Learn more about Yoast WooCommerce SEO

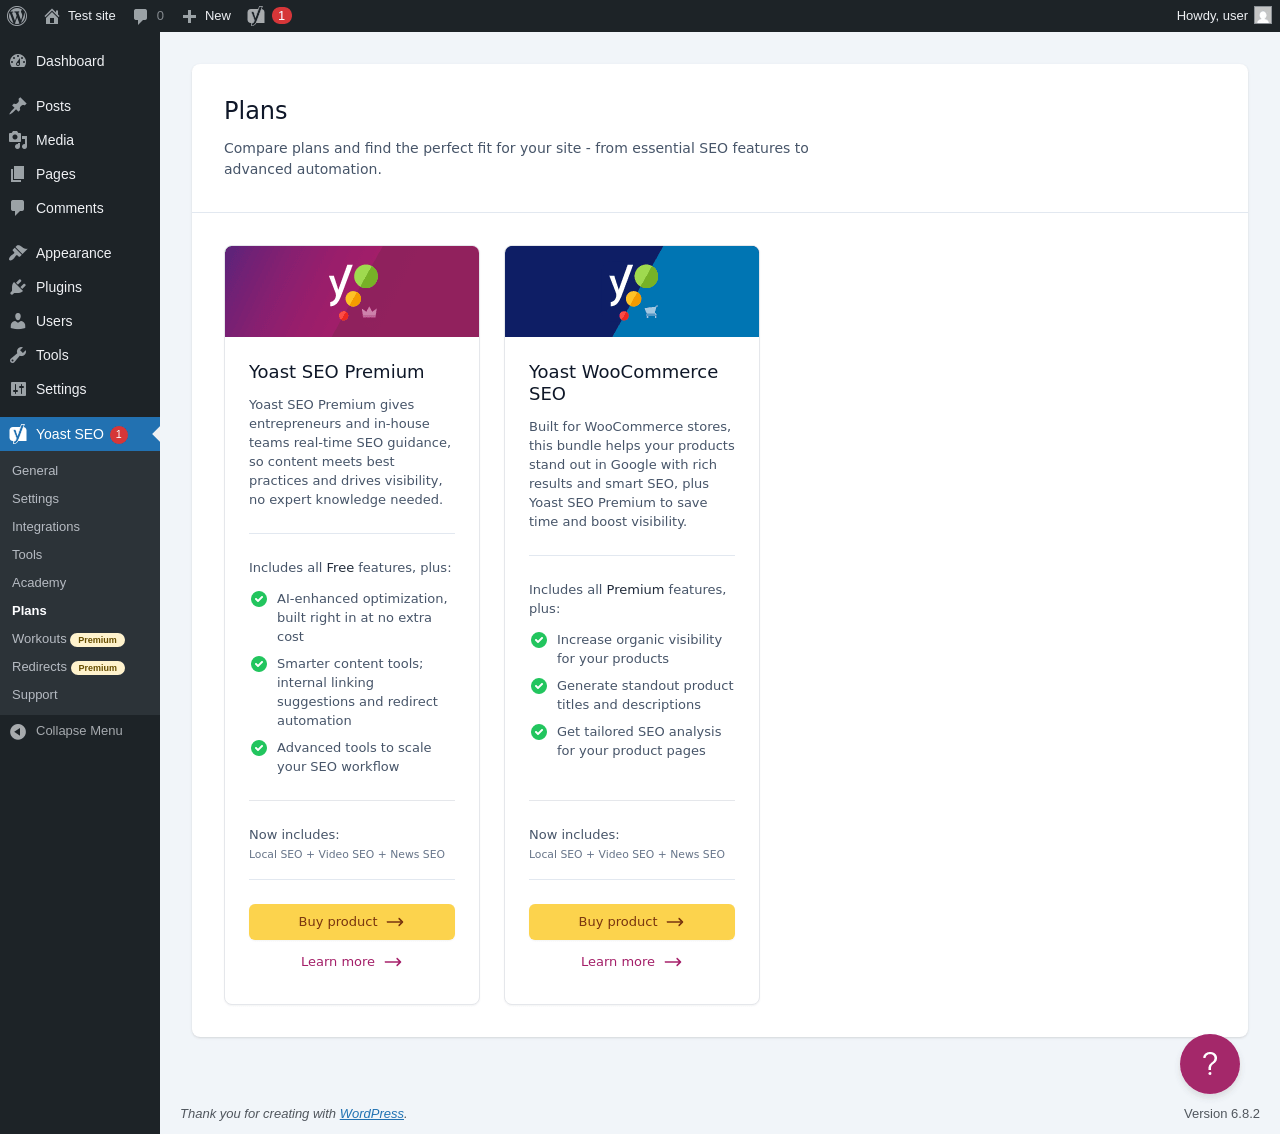(x=632, y=962)
